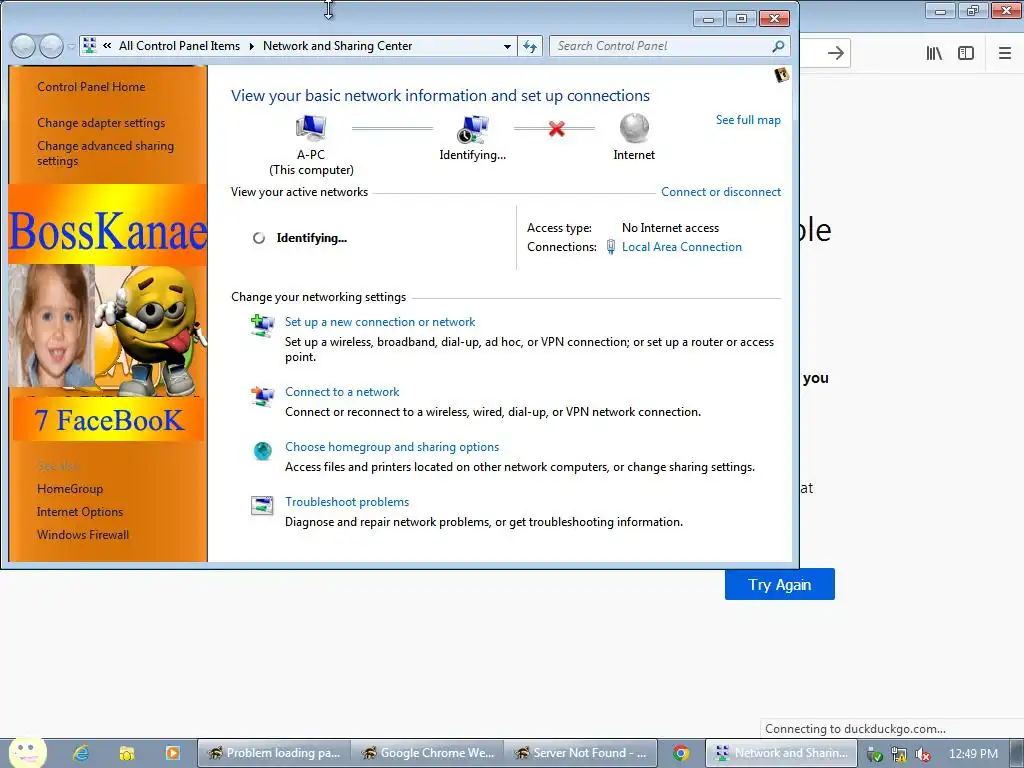Click the red X broken connection mark
Image resolution: width=1024 pixels, height=768 pixels.
(x=556, y=129)
